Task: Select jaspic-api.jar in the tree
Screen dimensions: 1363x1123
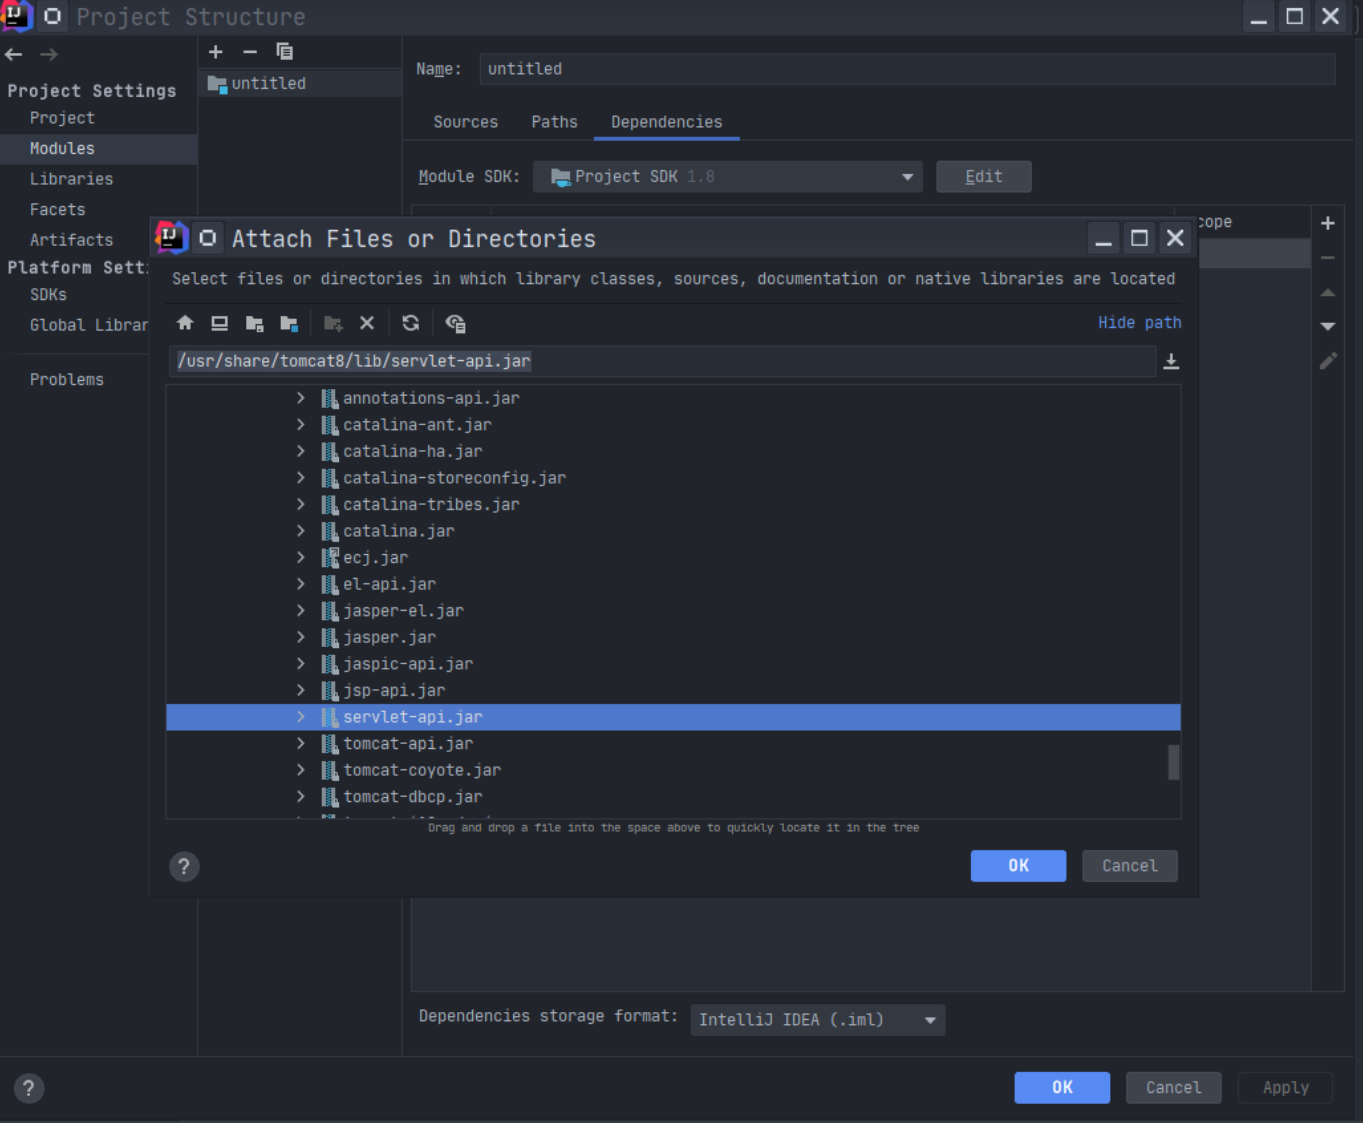Action: 408,664
